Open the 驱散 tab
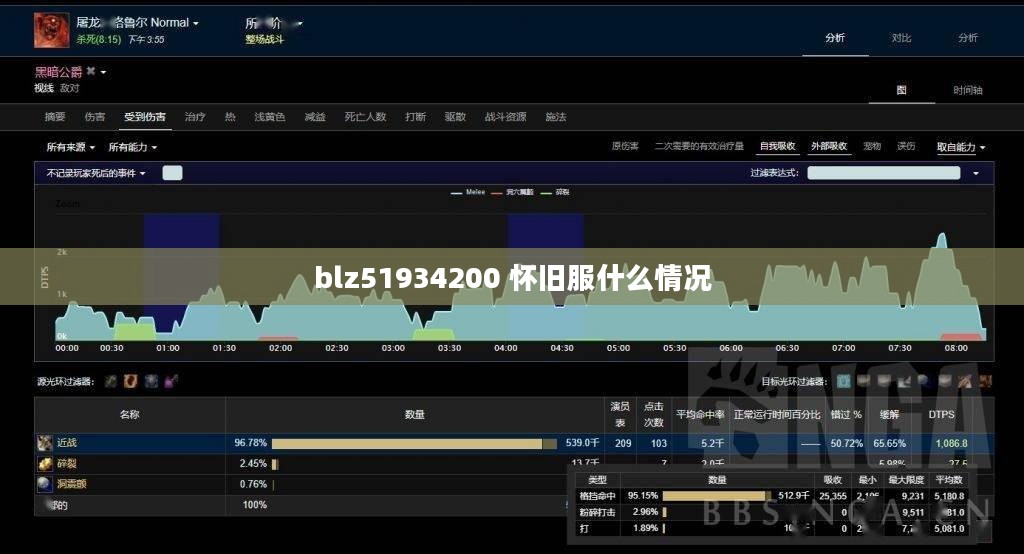 455,117
